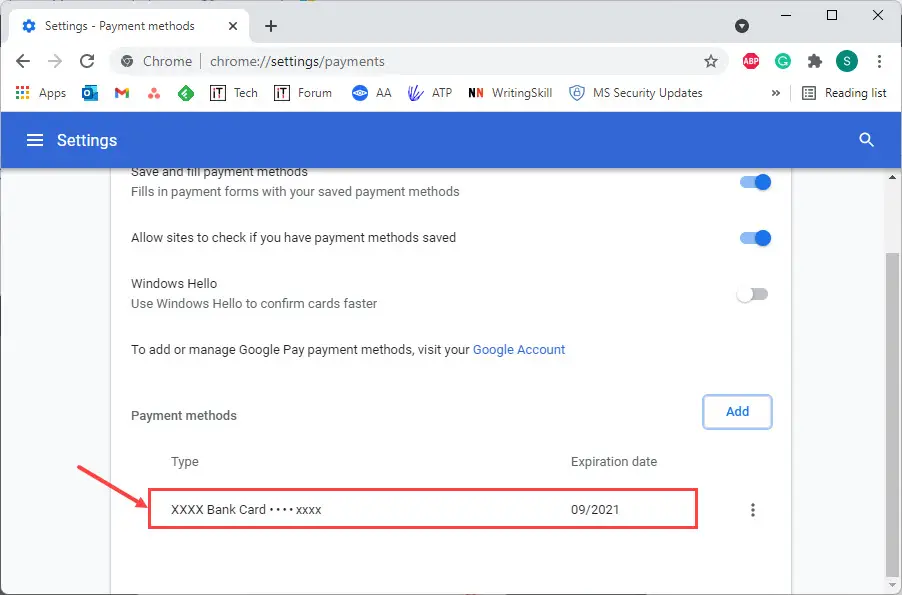Select the Settings - Payment methods tab
The image size is (902, 595).
(129, 26)
